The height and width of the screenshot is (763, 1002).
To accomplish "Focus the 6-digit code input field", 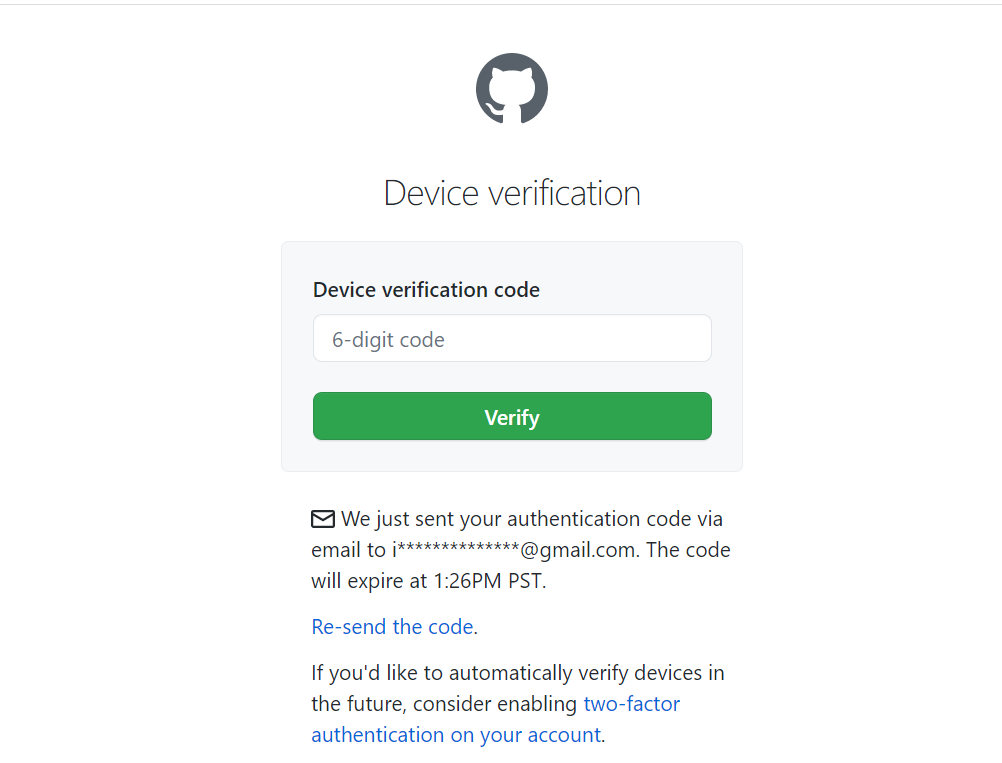I will point(512,339).
